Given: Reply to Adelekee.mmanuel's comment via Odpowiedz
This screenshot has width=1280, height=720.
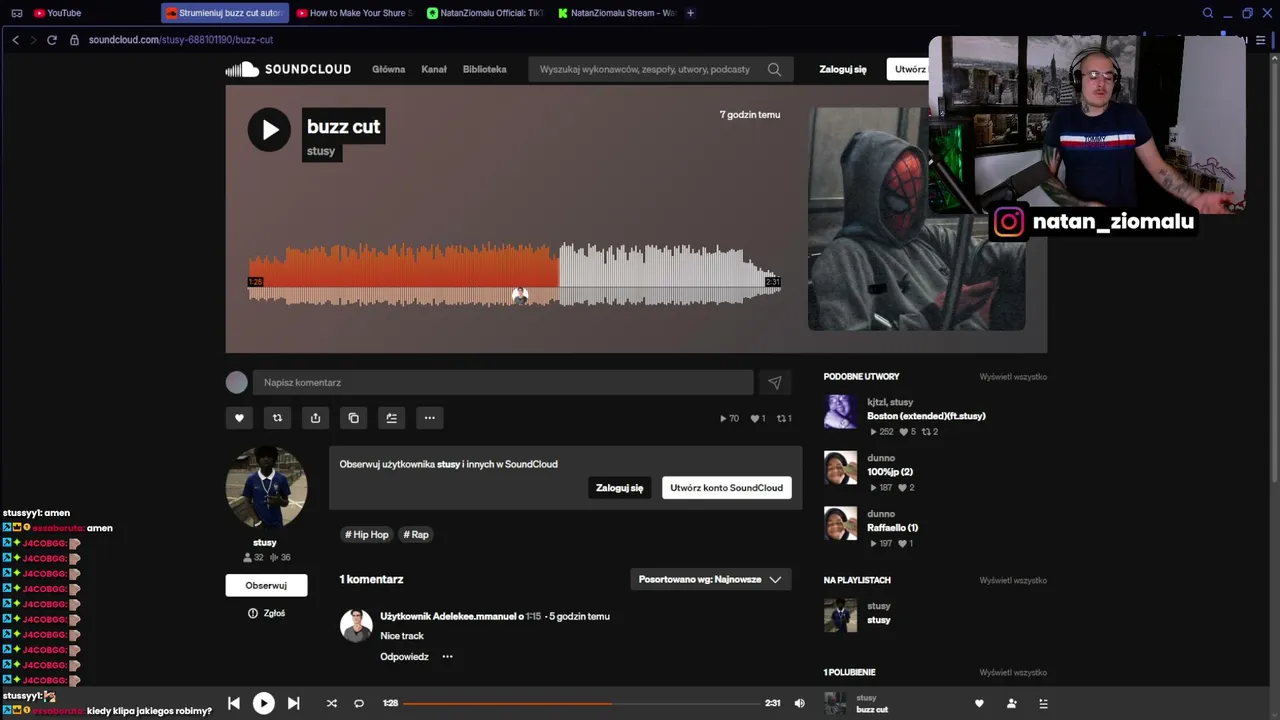Looking at the screenshot, I should coord(404,657).
